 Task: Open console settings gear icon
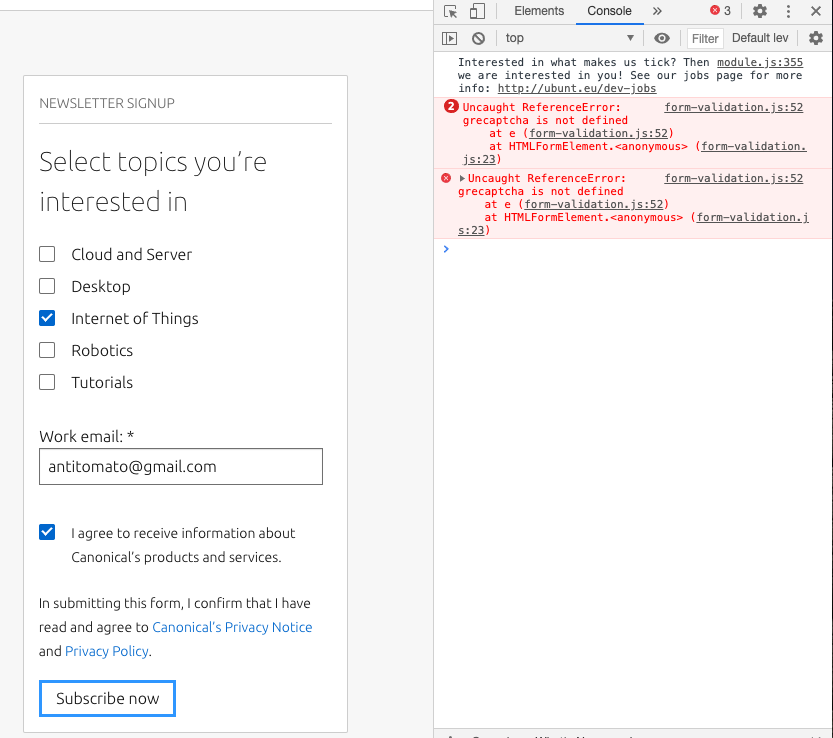(x=816, y=38)
